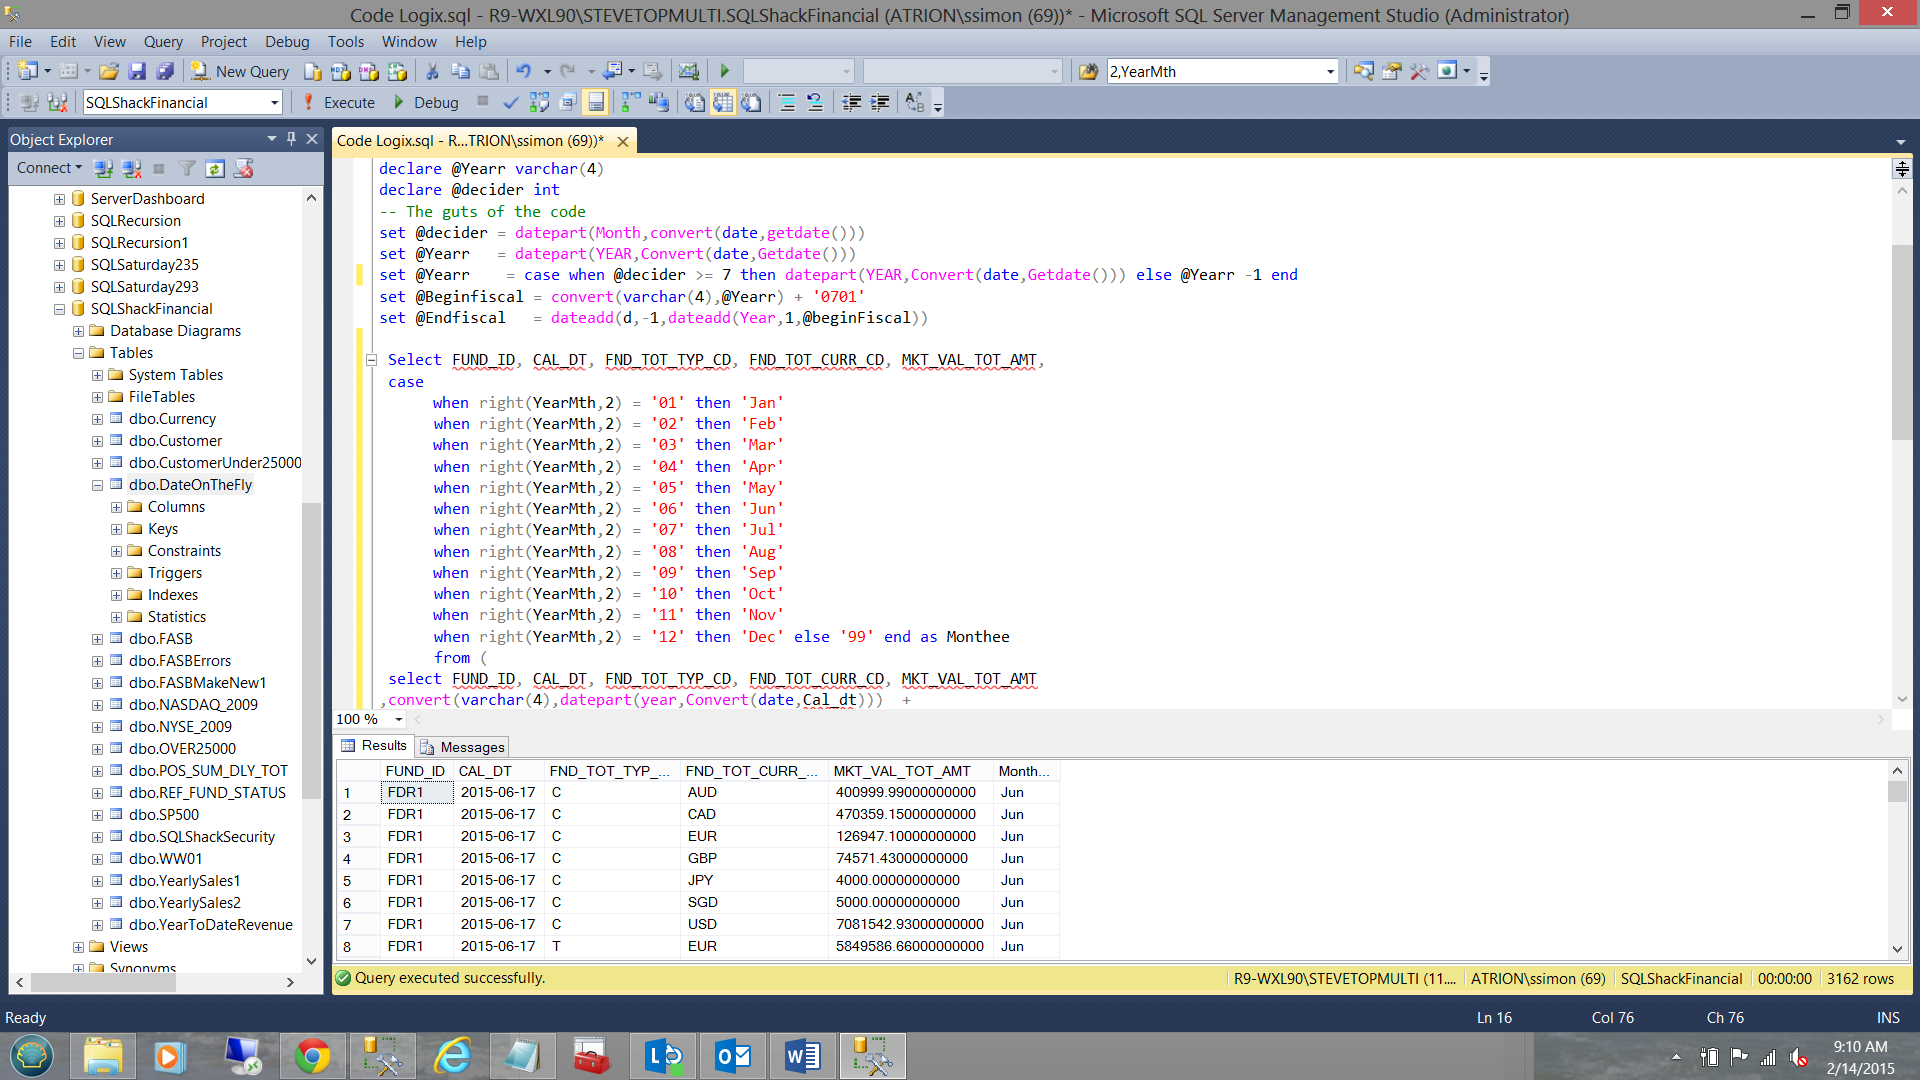Click the New Query button
This screenshot has width=1920, height=1080.
tap(240, 71)
